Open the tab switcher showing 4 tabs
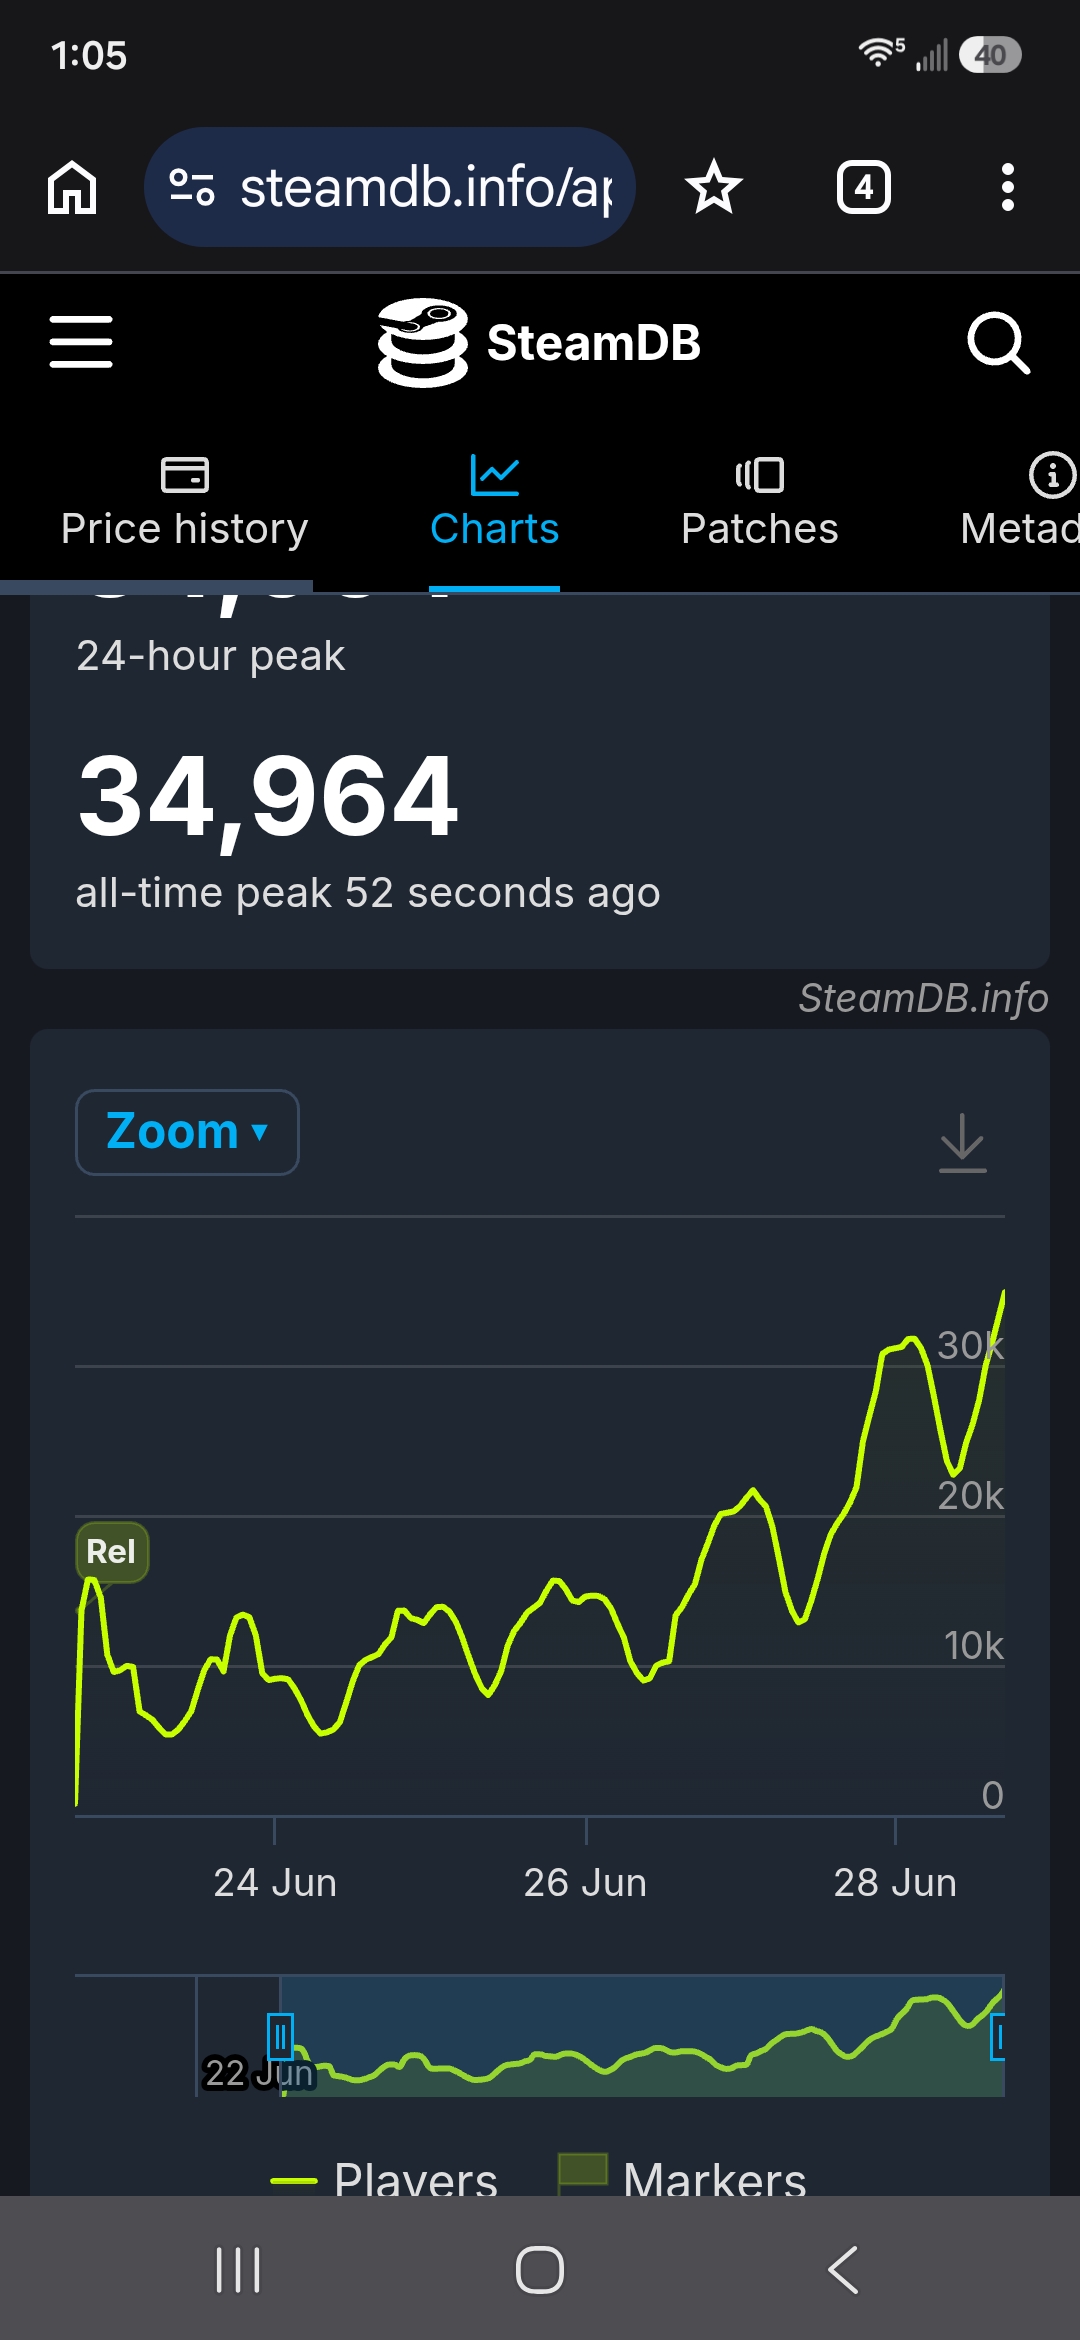 (864, 187)
